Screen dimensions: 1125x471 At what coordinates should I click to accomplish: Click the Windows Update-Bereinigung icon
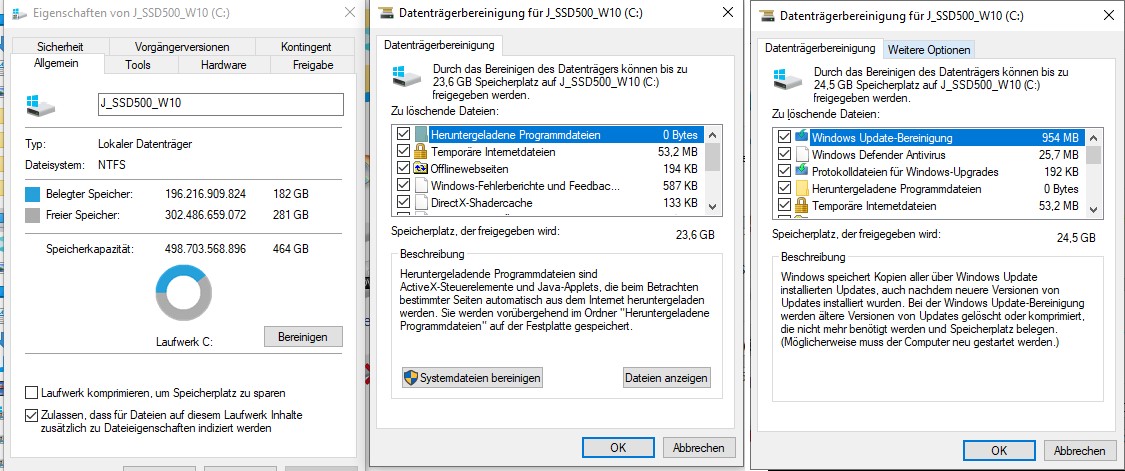pyautogui.click(x=801, y=137)
